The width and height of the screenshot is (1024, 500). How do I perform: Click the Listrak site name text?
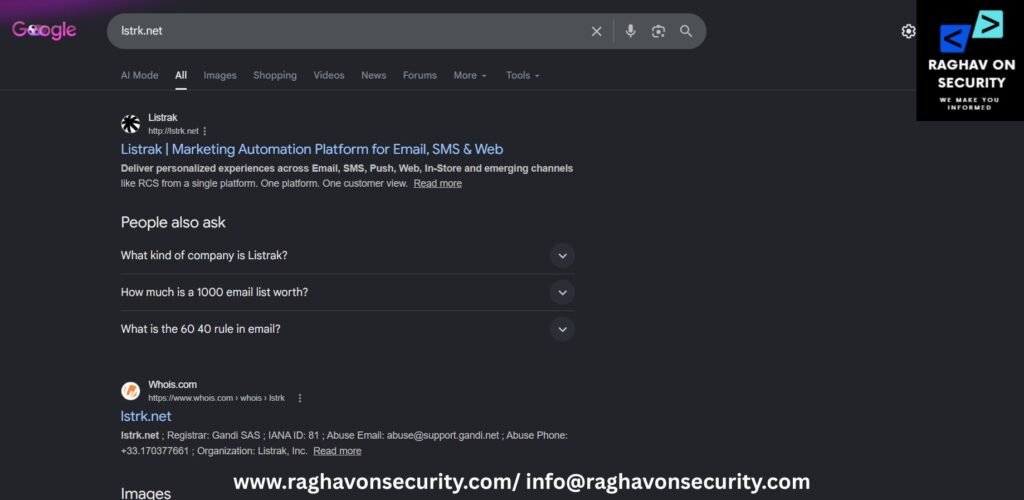coord(163,117)
